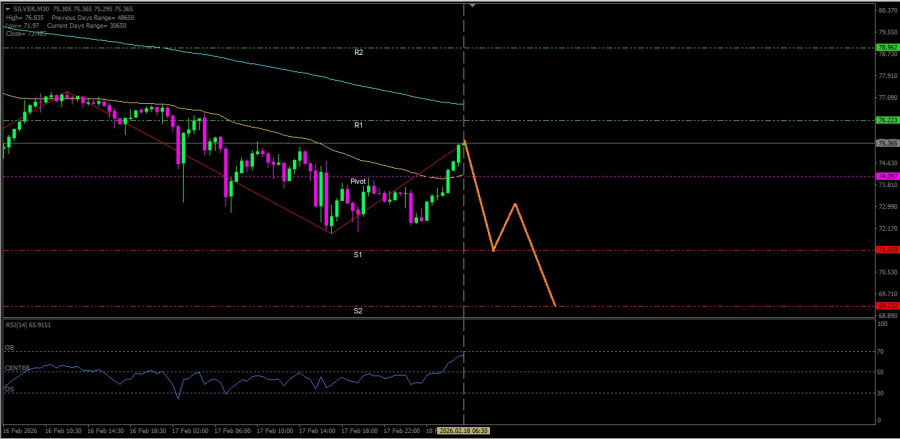Click the OB overbought label in RSI panel
This screenshot has height=439, width=900.
[x=9, y=348]
